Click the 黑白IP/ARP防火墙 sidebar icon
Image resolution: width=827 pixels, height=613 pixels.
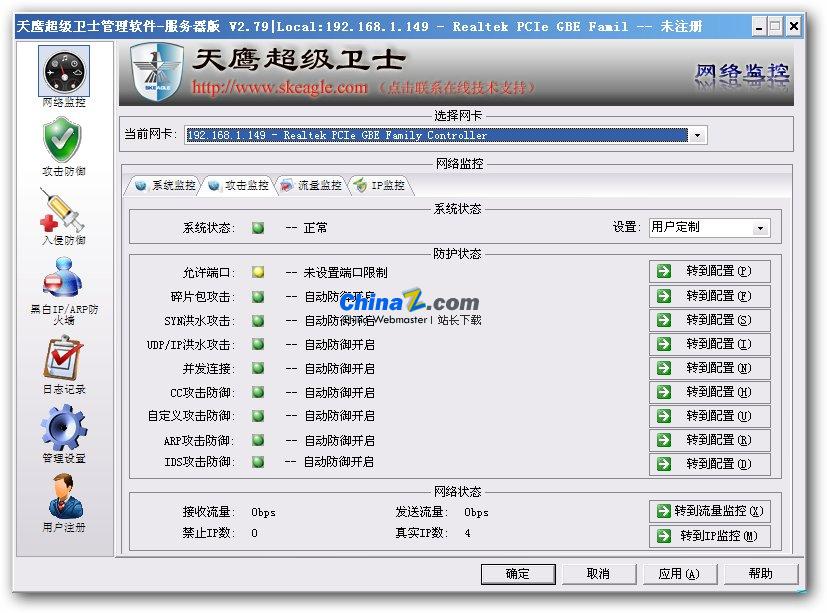[x=62, y=276]
